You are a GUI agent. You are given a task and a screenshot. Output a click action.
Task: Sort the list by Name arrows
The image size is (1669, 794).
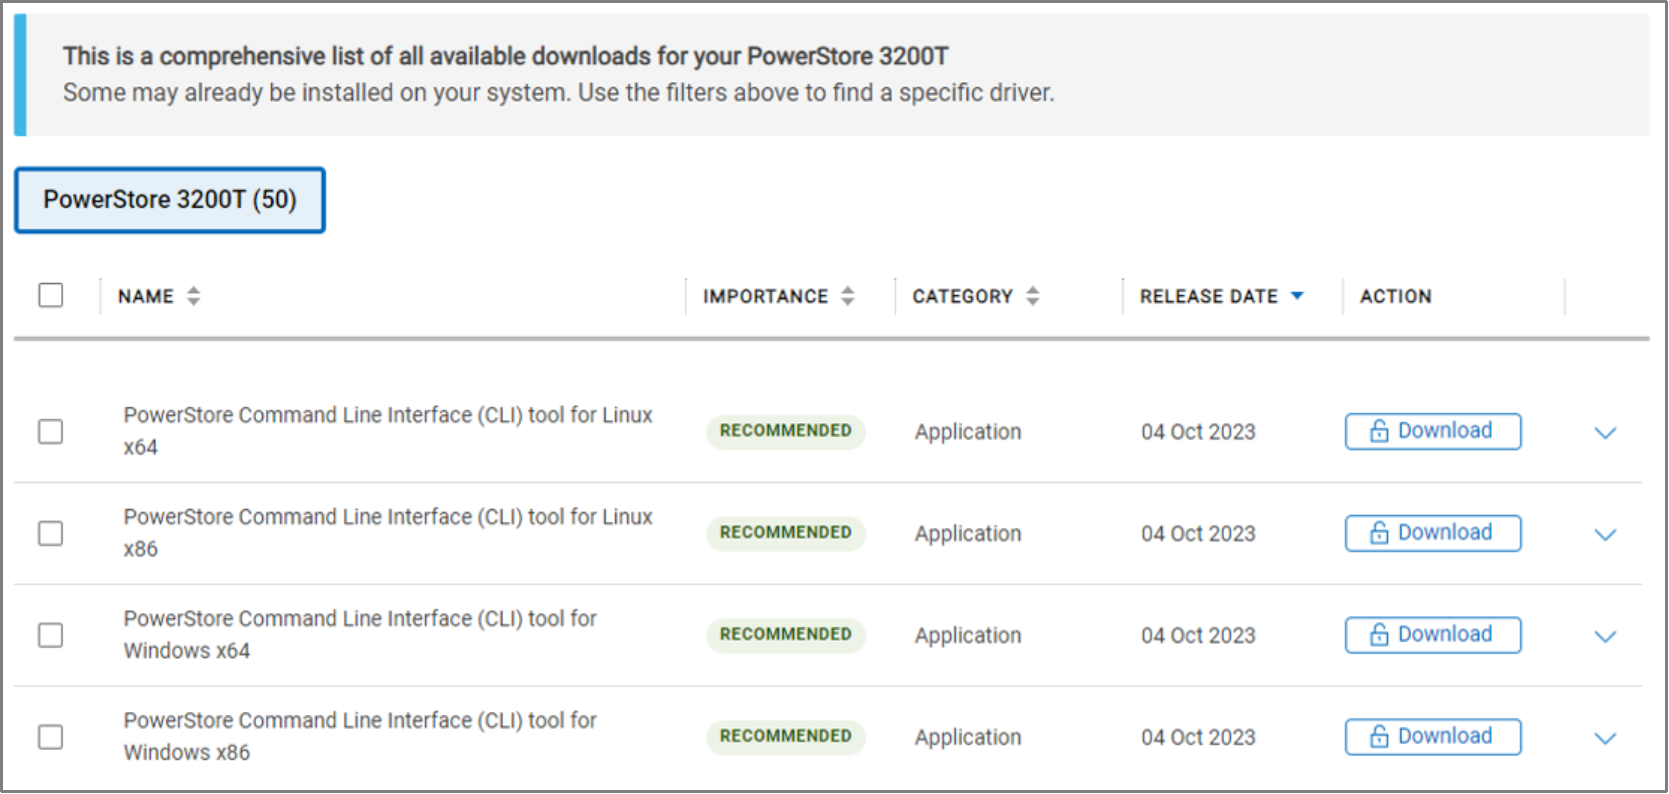(x=194, y=296)
